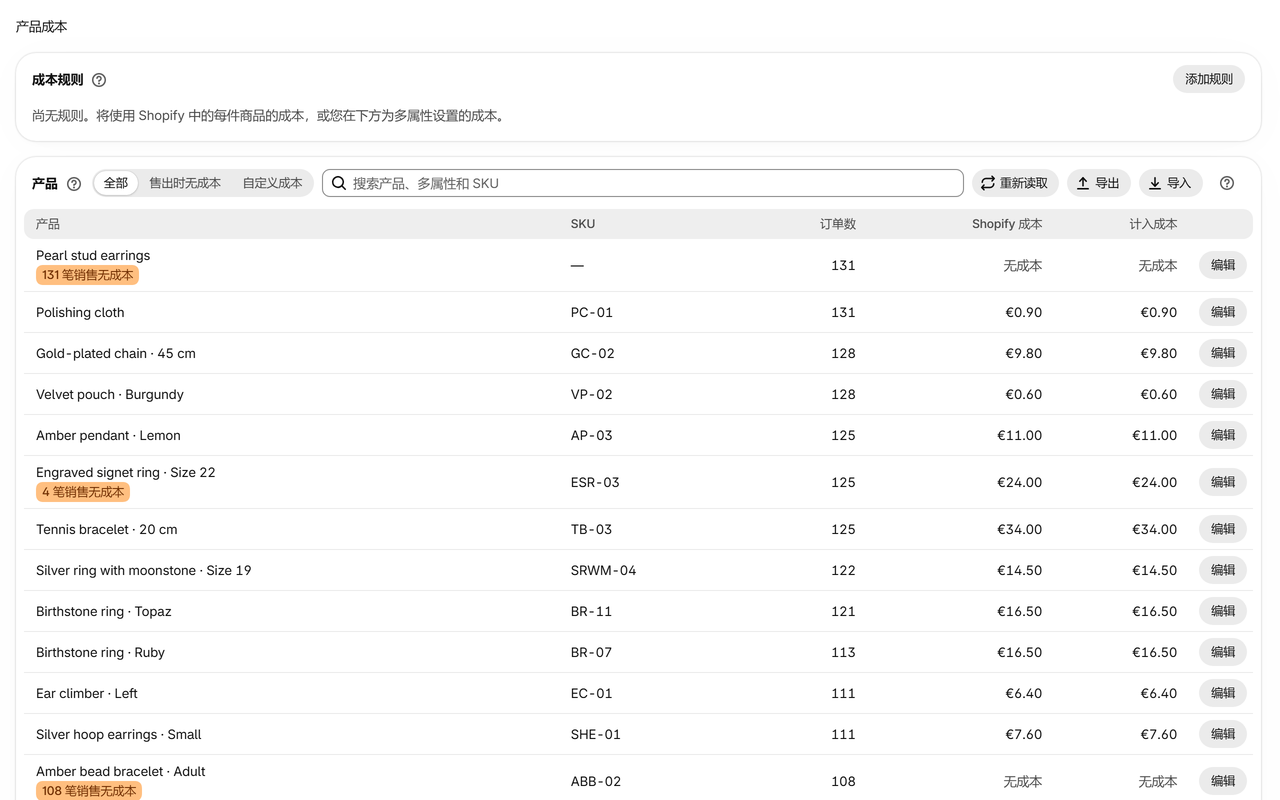Edit Birthstone ring Topaz row
Viewport: 1280px width, 800px height.
click(1223, 611)
